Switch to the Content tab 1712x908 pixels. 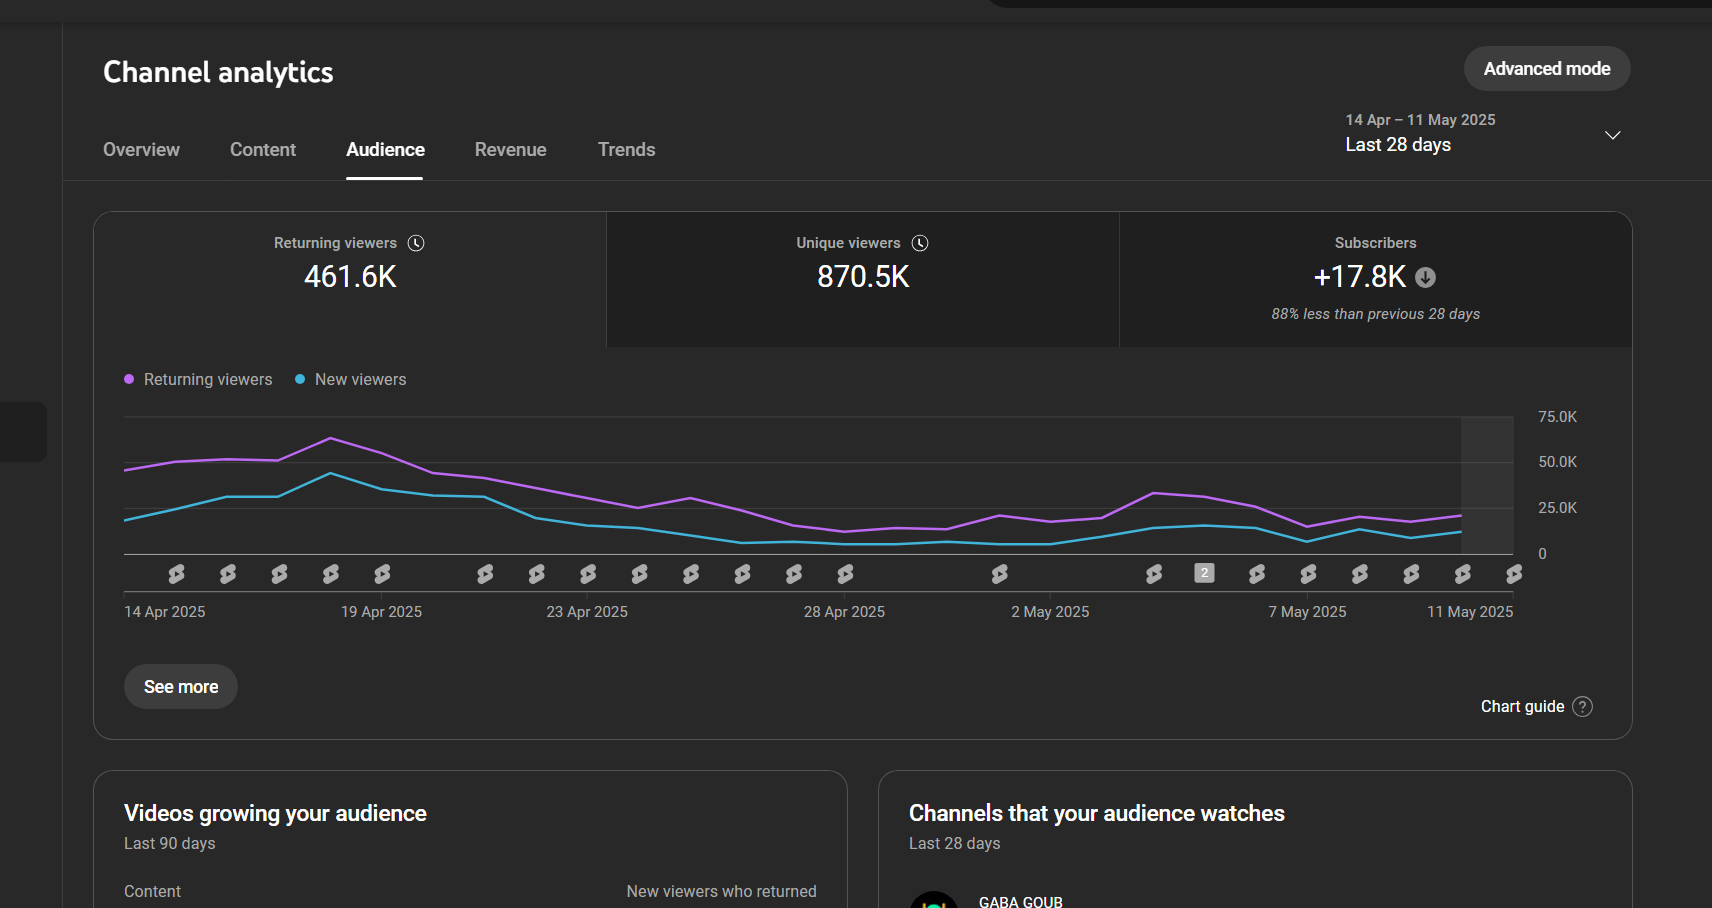[x=263, y=150]
